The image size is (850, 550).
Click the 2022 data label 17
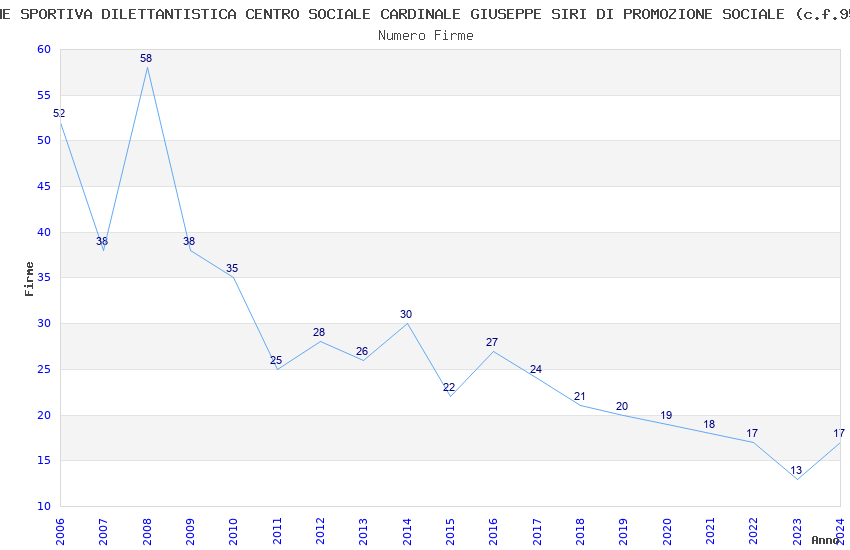(x=752, y=433)
